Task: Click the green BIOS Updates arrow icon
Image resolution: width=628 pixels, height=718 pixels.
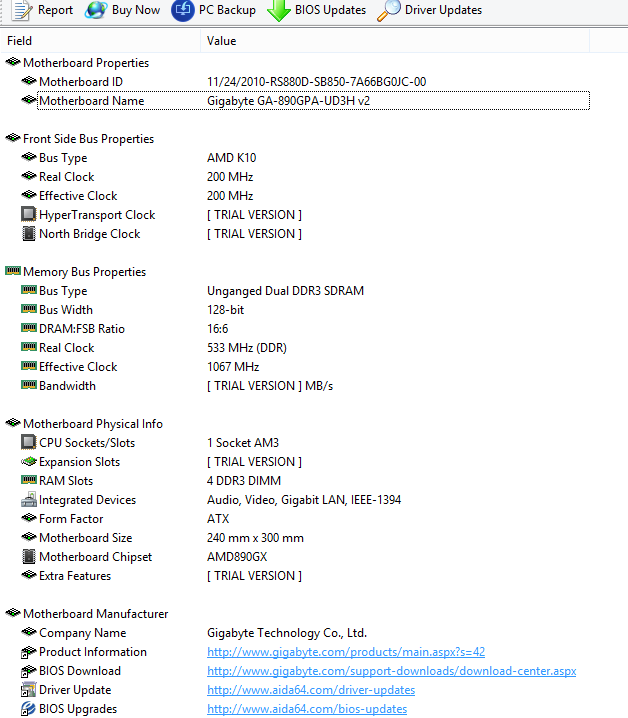Action: pyautogui.click(x=279, y=10)
